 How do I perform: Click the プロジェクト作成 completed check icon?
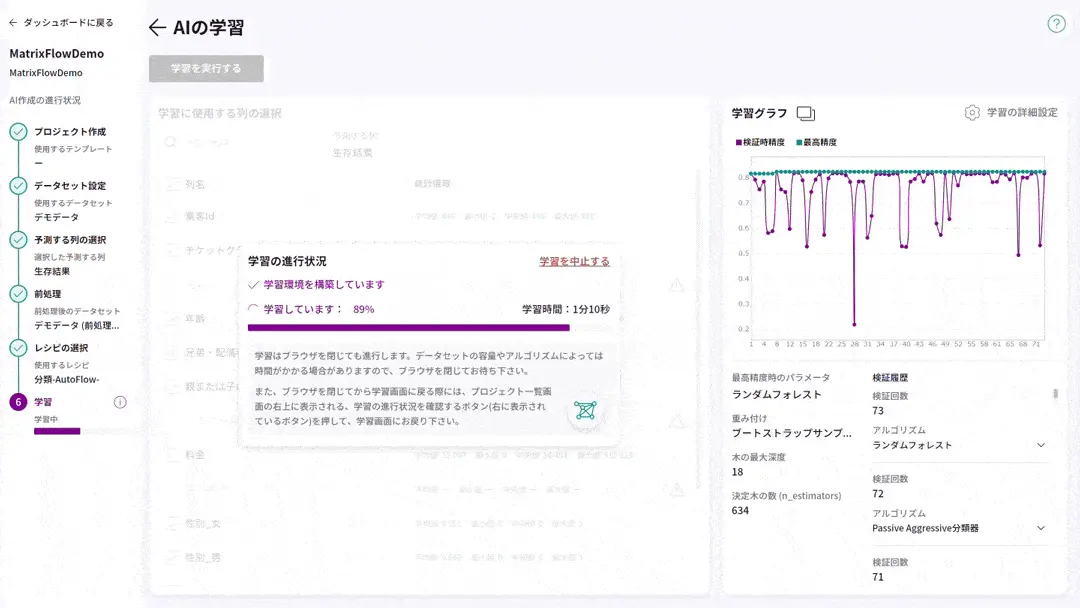(18, 132)
